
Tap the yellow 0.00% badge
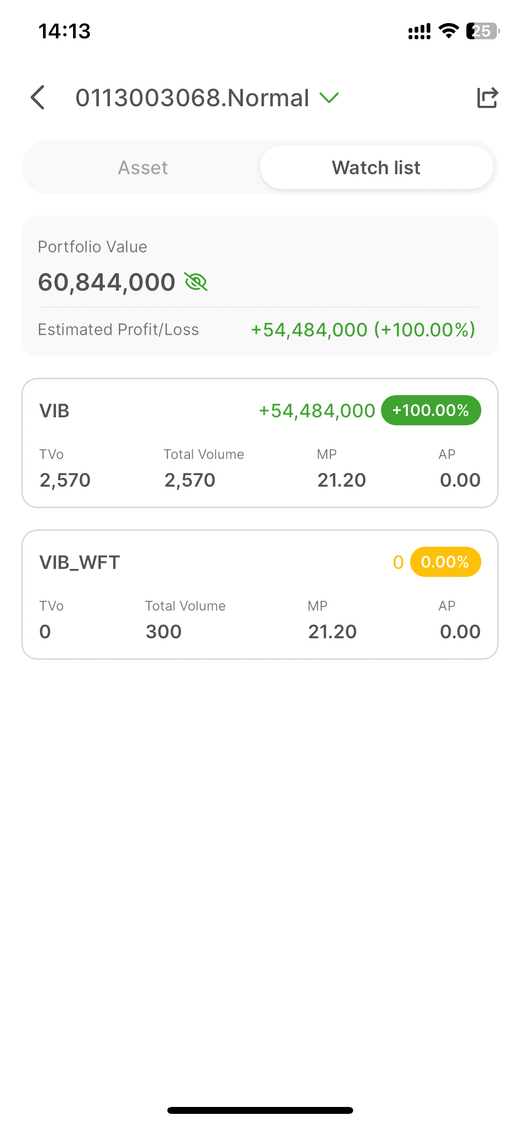coord(445,562)
